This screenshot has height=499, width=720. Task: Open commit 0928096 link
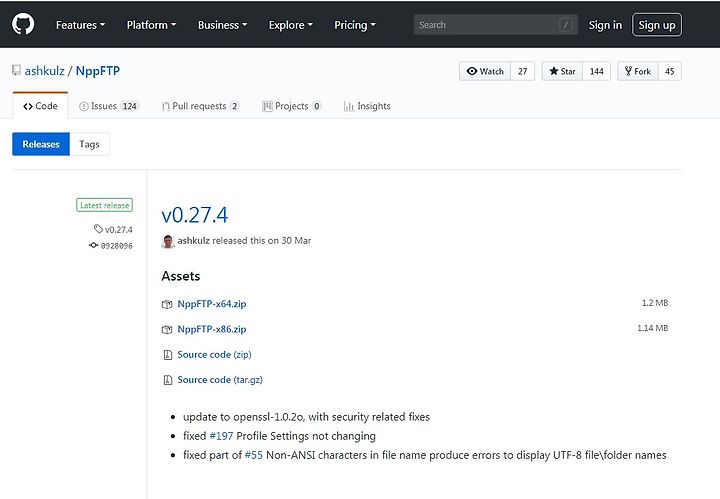(x=117, y=246)
